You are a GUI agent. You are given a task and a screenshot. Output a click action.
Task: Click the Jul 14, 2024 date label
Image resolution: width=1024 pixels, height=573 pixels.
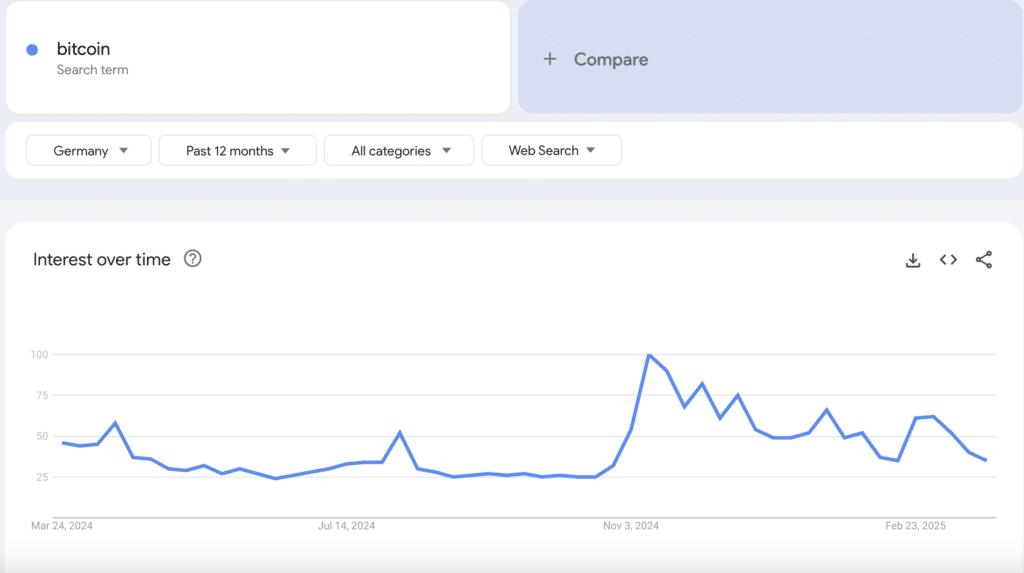tap(346, 525)
